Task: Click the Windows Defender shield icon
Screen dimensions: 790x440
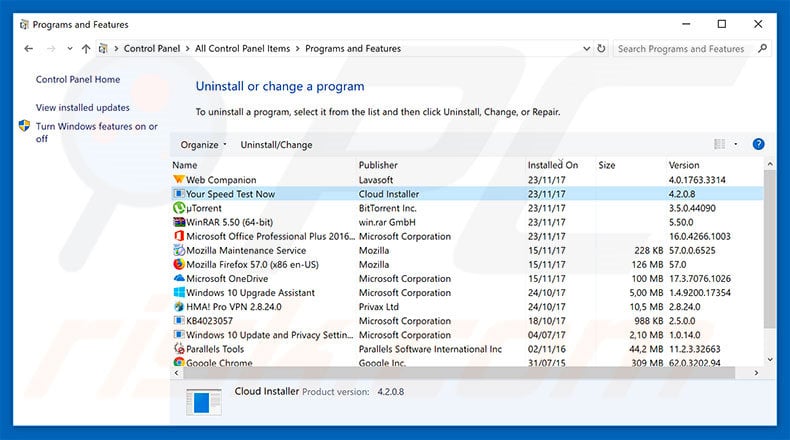Action: coord(24,125)
